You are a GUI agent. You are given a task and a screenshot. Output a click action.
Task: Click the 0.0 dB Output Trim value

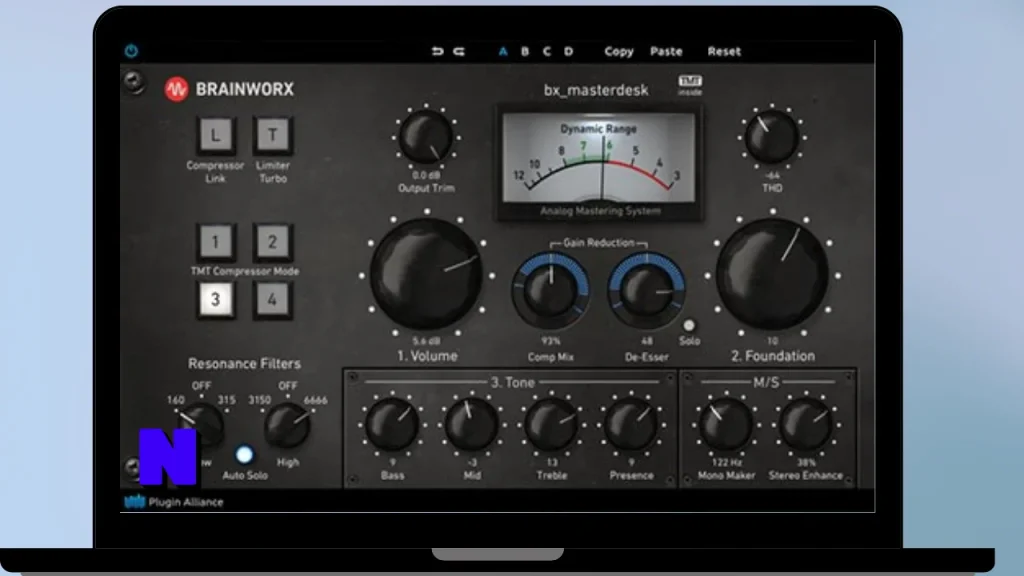tap(426, 175)
